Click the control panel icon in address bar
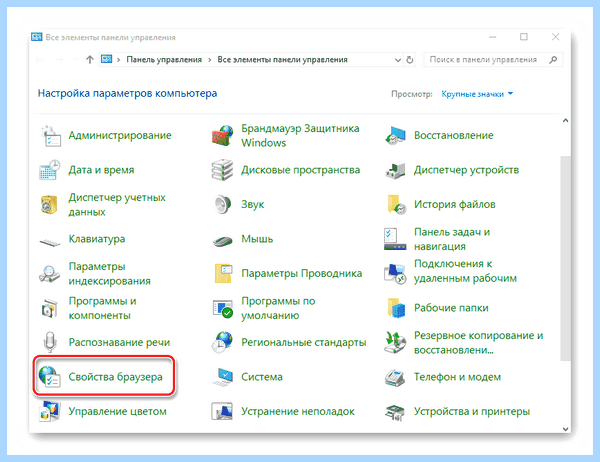The width and height of the screenshot is (600, 462). [x=106, y=59]
